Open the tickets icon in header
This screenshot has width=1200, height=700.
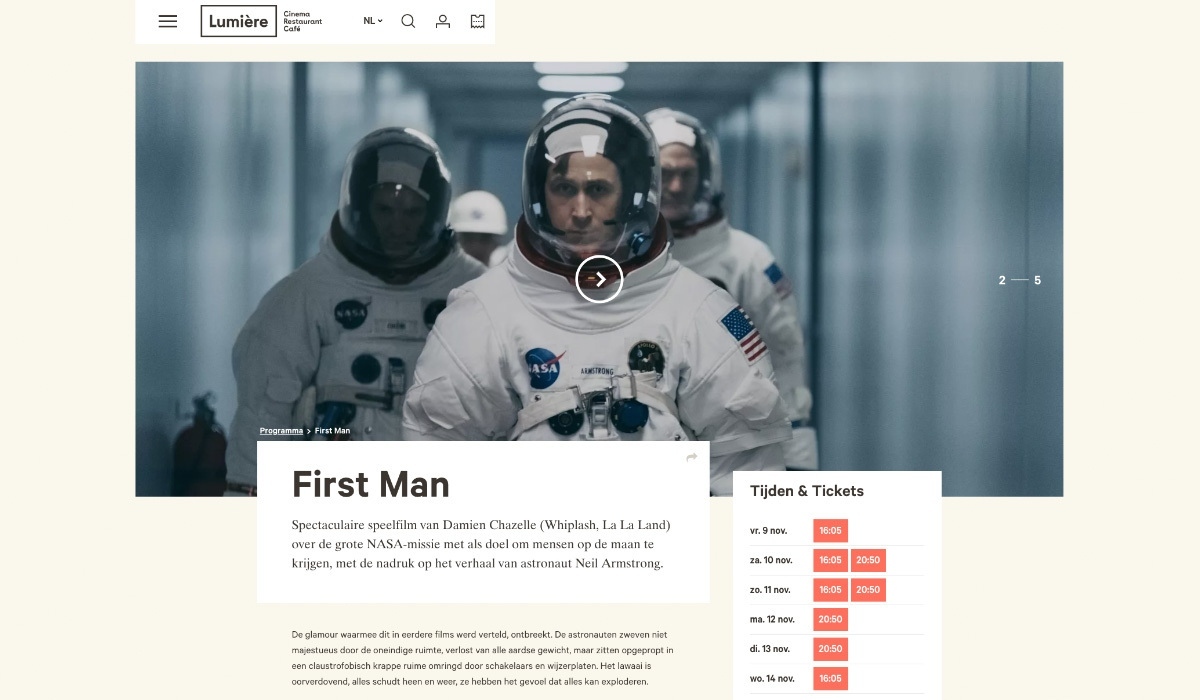click(x=478, y=21)
